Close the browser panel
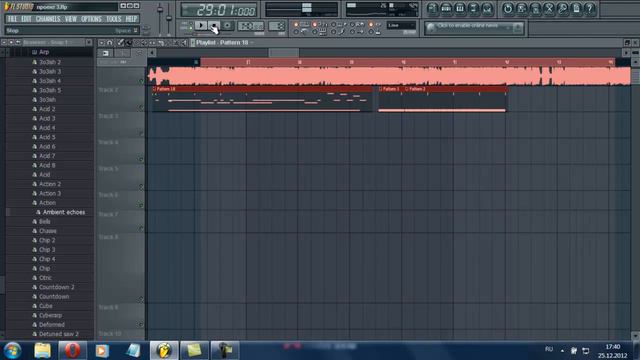The height and width of the screenshot is (360, 640). pyautogui.click(x=89, y=42)
